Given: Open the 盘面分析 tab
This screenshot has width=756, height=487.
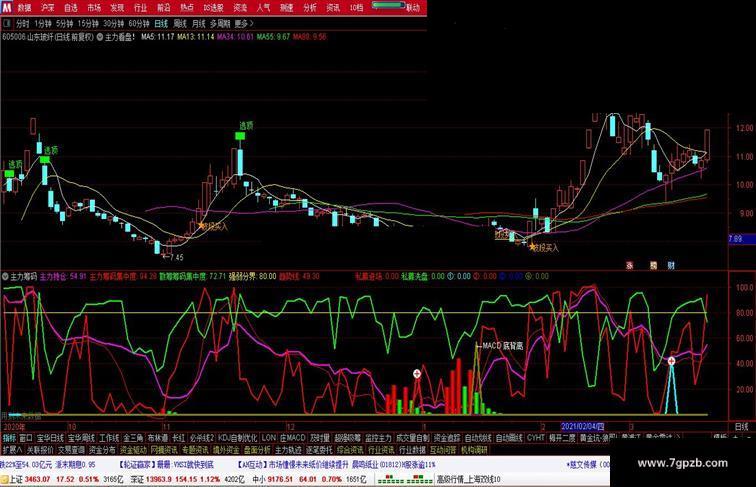Looking at the screenshot, I should [257, 450].
